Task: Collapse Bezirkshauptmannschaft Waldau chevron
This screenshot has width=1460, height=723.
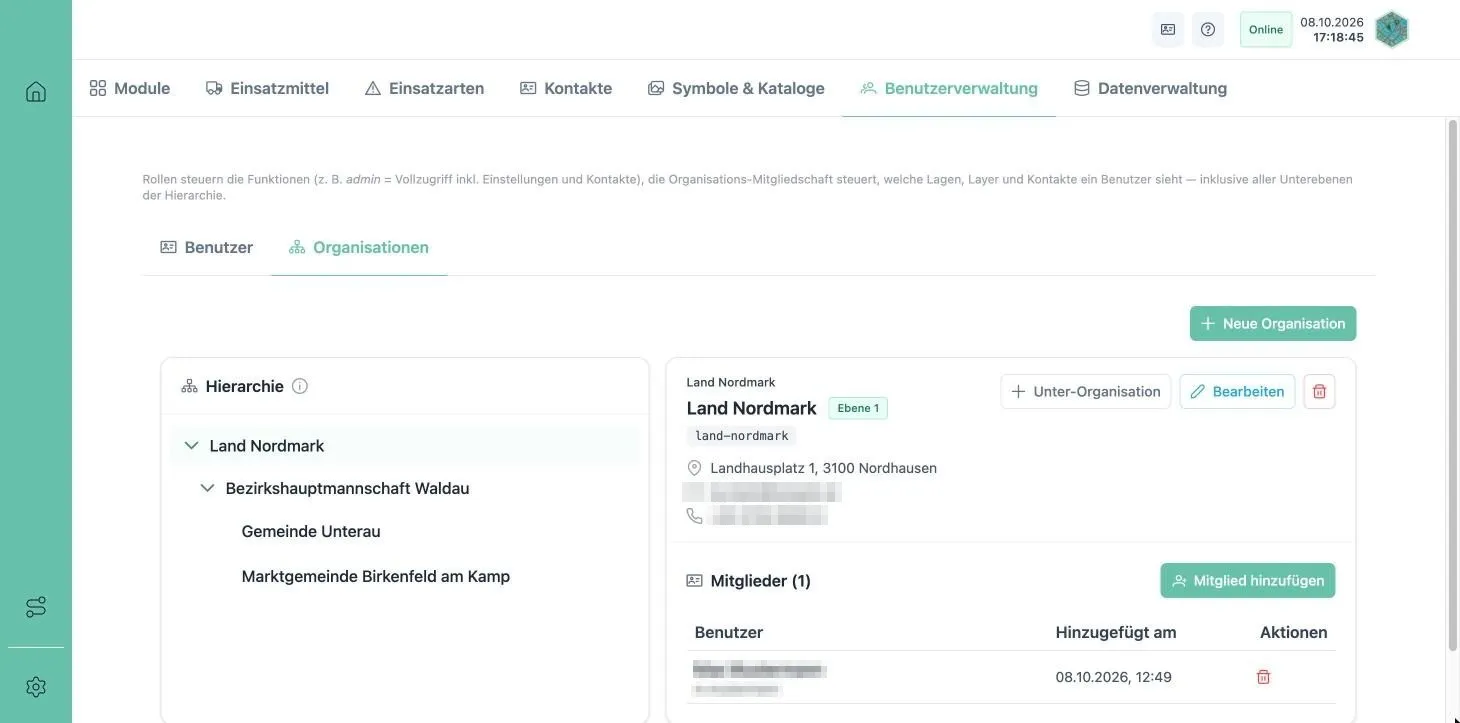Action: (207, 488)
